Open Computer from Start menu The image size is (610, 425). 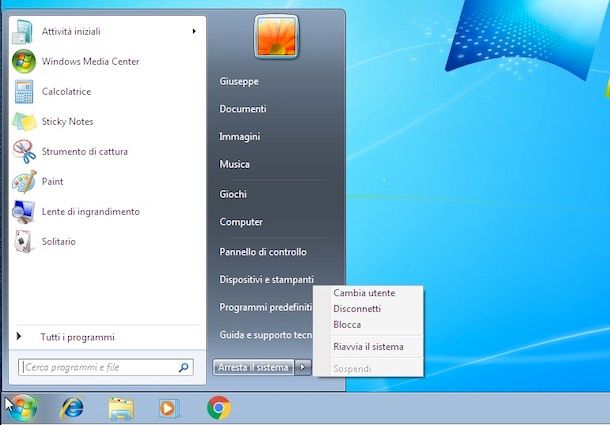point(241,222)
